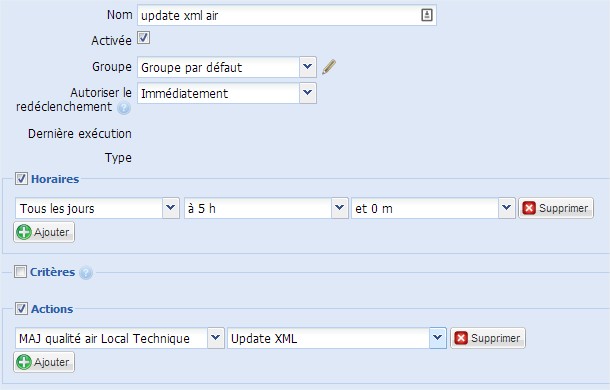The image size is (610, 390).
Task: Toggle the Actions section checkbox
Action: [21, 309]
